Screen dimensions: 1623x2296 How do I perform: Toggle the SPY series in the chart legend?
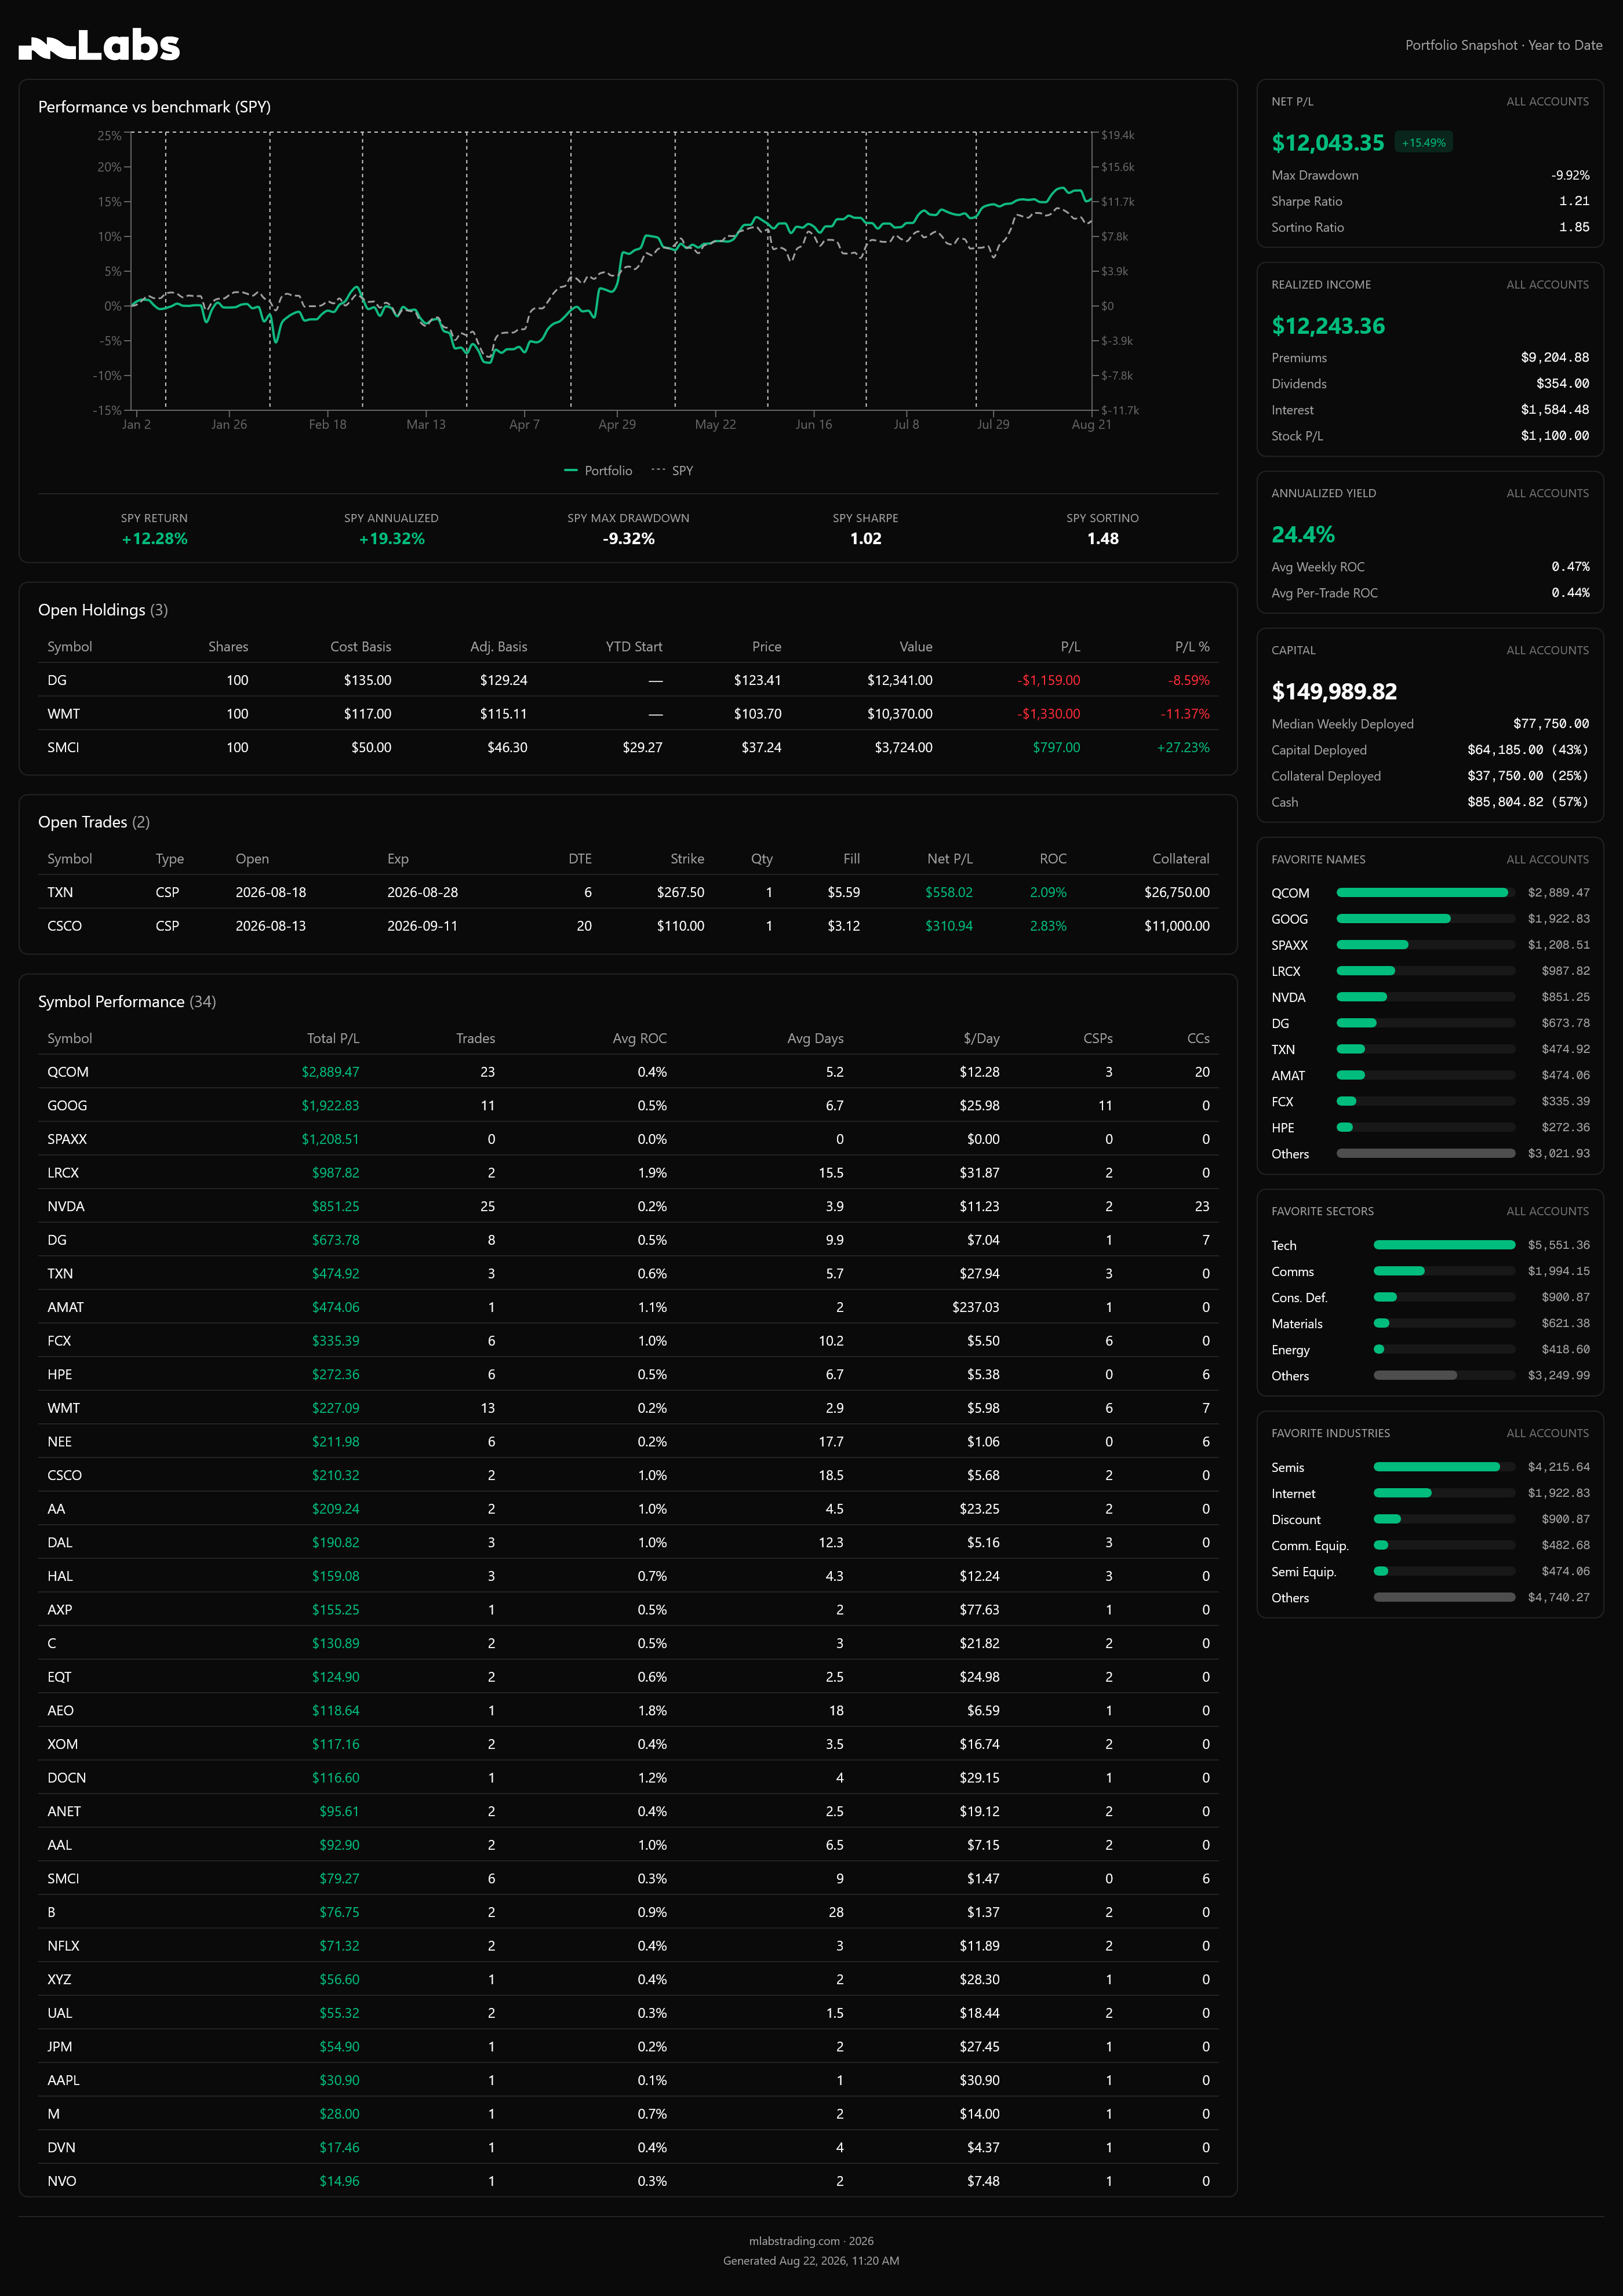(672, 471)
